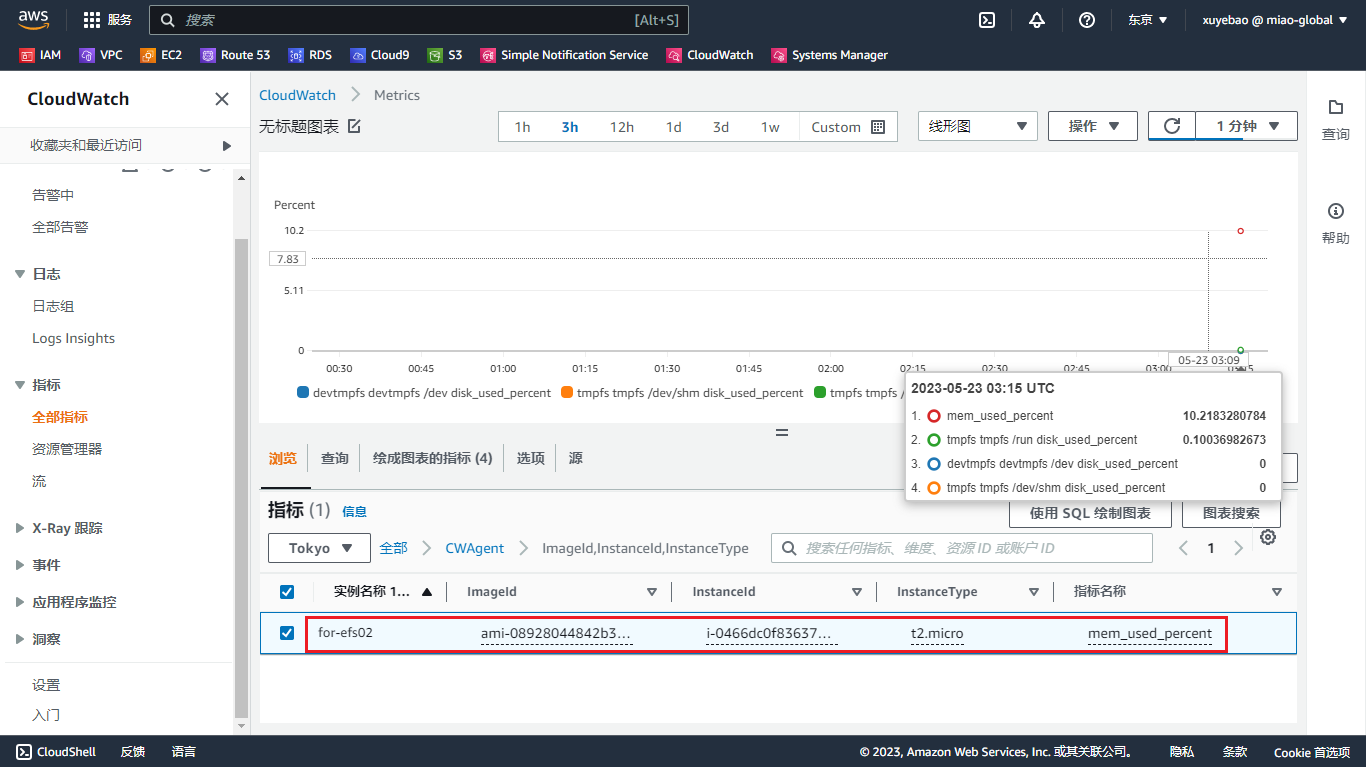Go to next metrics page arrow
The image size is (1366, 767).
[x=1238, y=548]
